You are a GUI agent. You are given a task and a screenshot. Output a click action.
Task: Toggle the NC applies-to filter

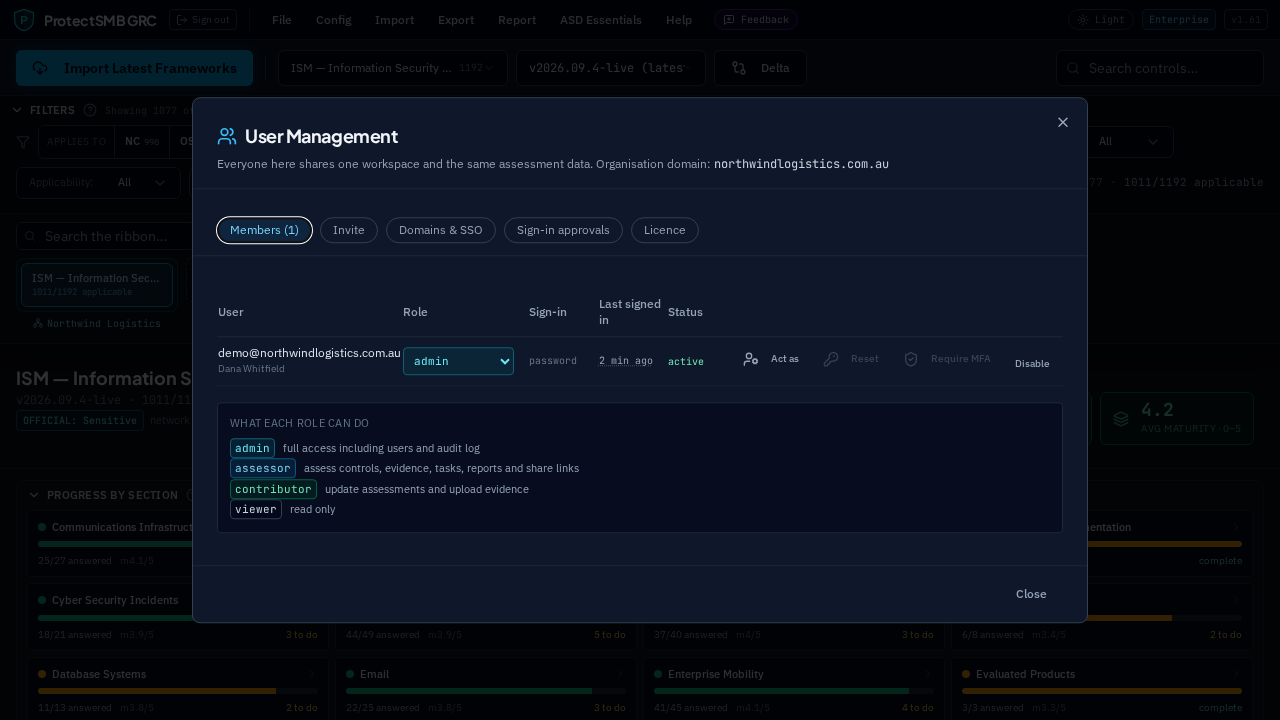pos(142,142)
